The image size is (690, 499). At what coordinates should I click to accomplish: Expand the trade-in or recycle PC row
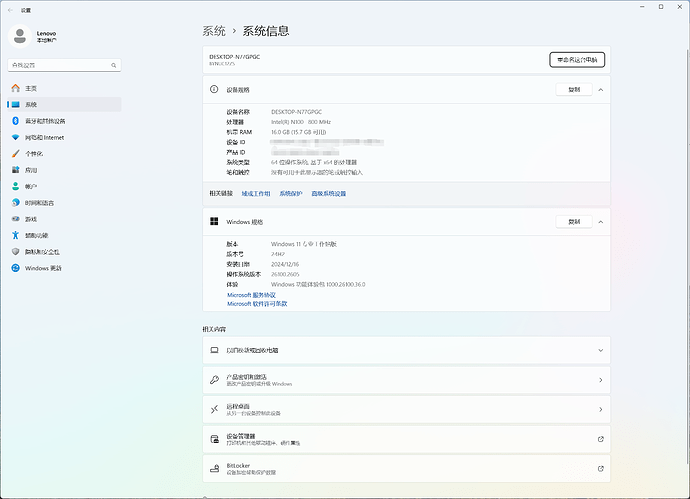click(600, 350)
